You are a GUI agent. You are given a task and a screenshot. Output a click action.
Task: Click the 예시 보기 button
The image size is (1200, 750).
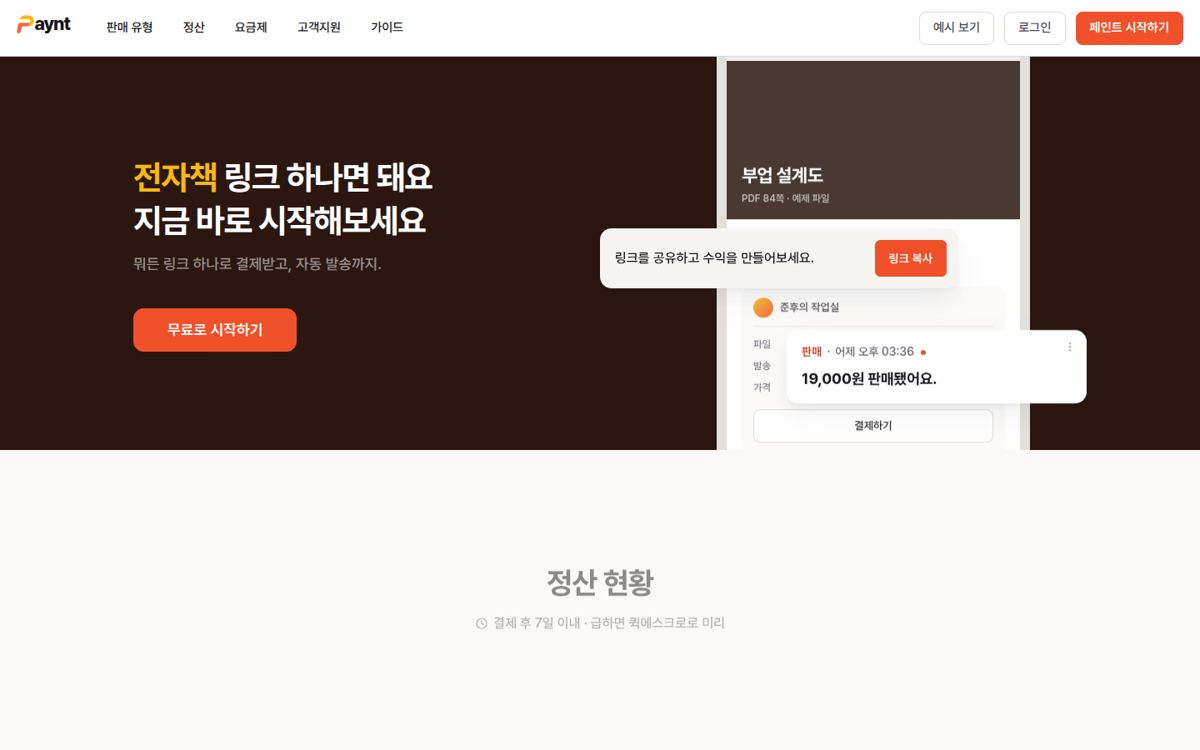pos(956,28)
